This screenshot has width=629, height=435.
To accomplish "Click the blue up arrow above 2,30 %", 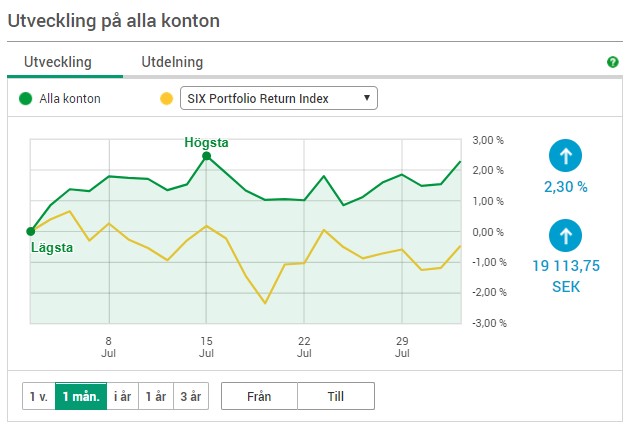I will 565,156.
